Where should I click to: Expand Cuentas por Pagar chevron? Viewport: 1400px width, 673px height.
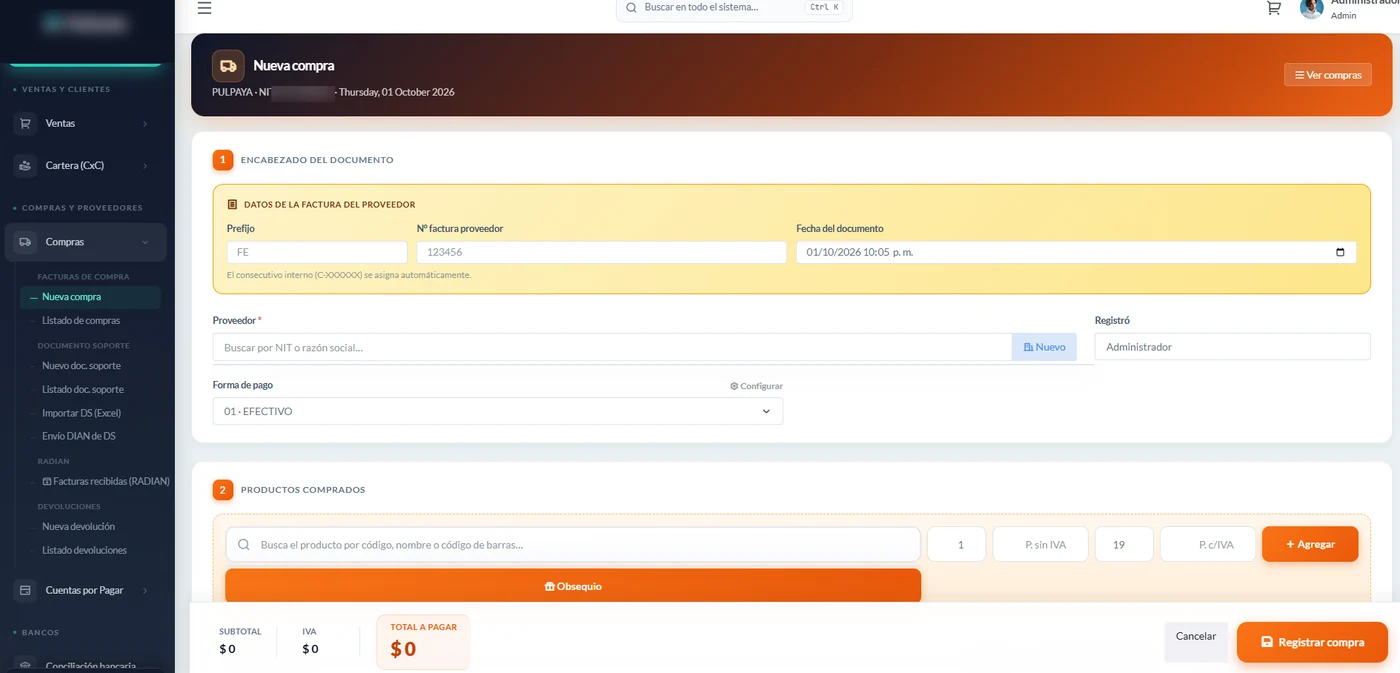click(145, 590)
